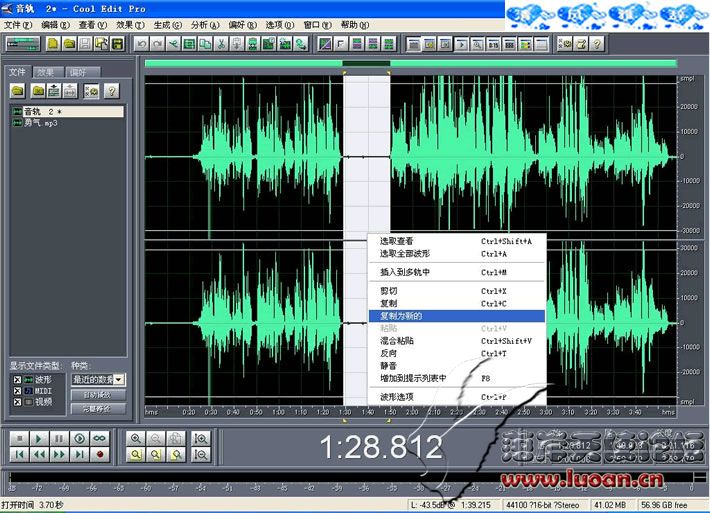Click the file panel help question icon
The width and height of the screenshot is (710, 513).
coord(111,91)
